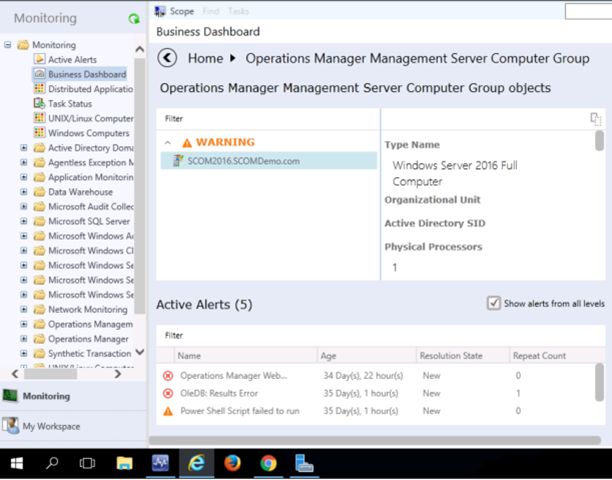
Task: Collapse the root Monitoring tree node
Action: [7, 44]
